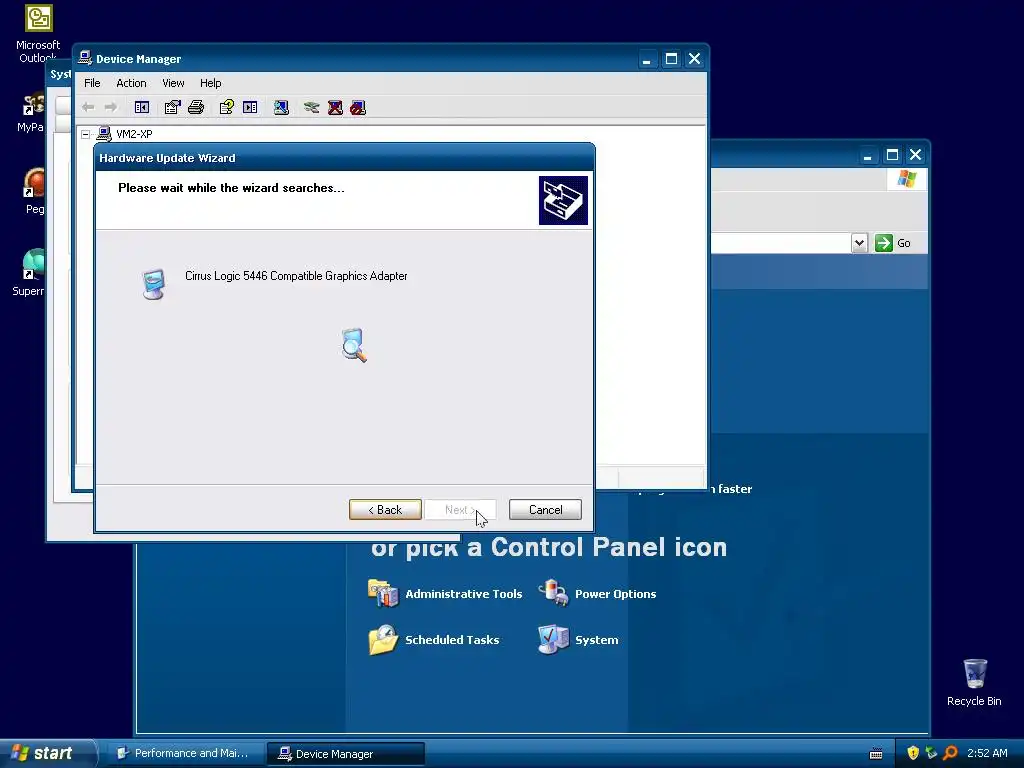Click the on-screen keyboard taskbar icon
The height and width of the screenshot is (768, 1024).
click(876, 754)
